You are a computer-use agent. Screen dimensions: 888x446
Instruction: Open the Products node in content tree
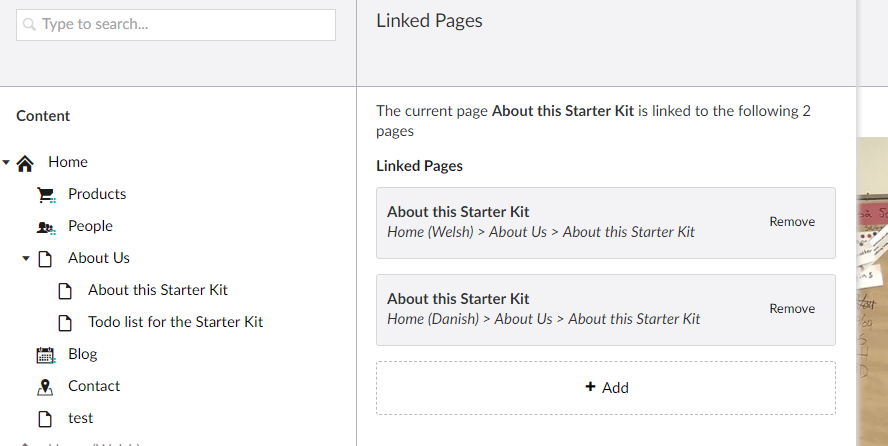[97, 194]
